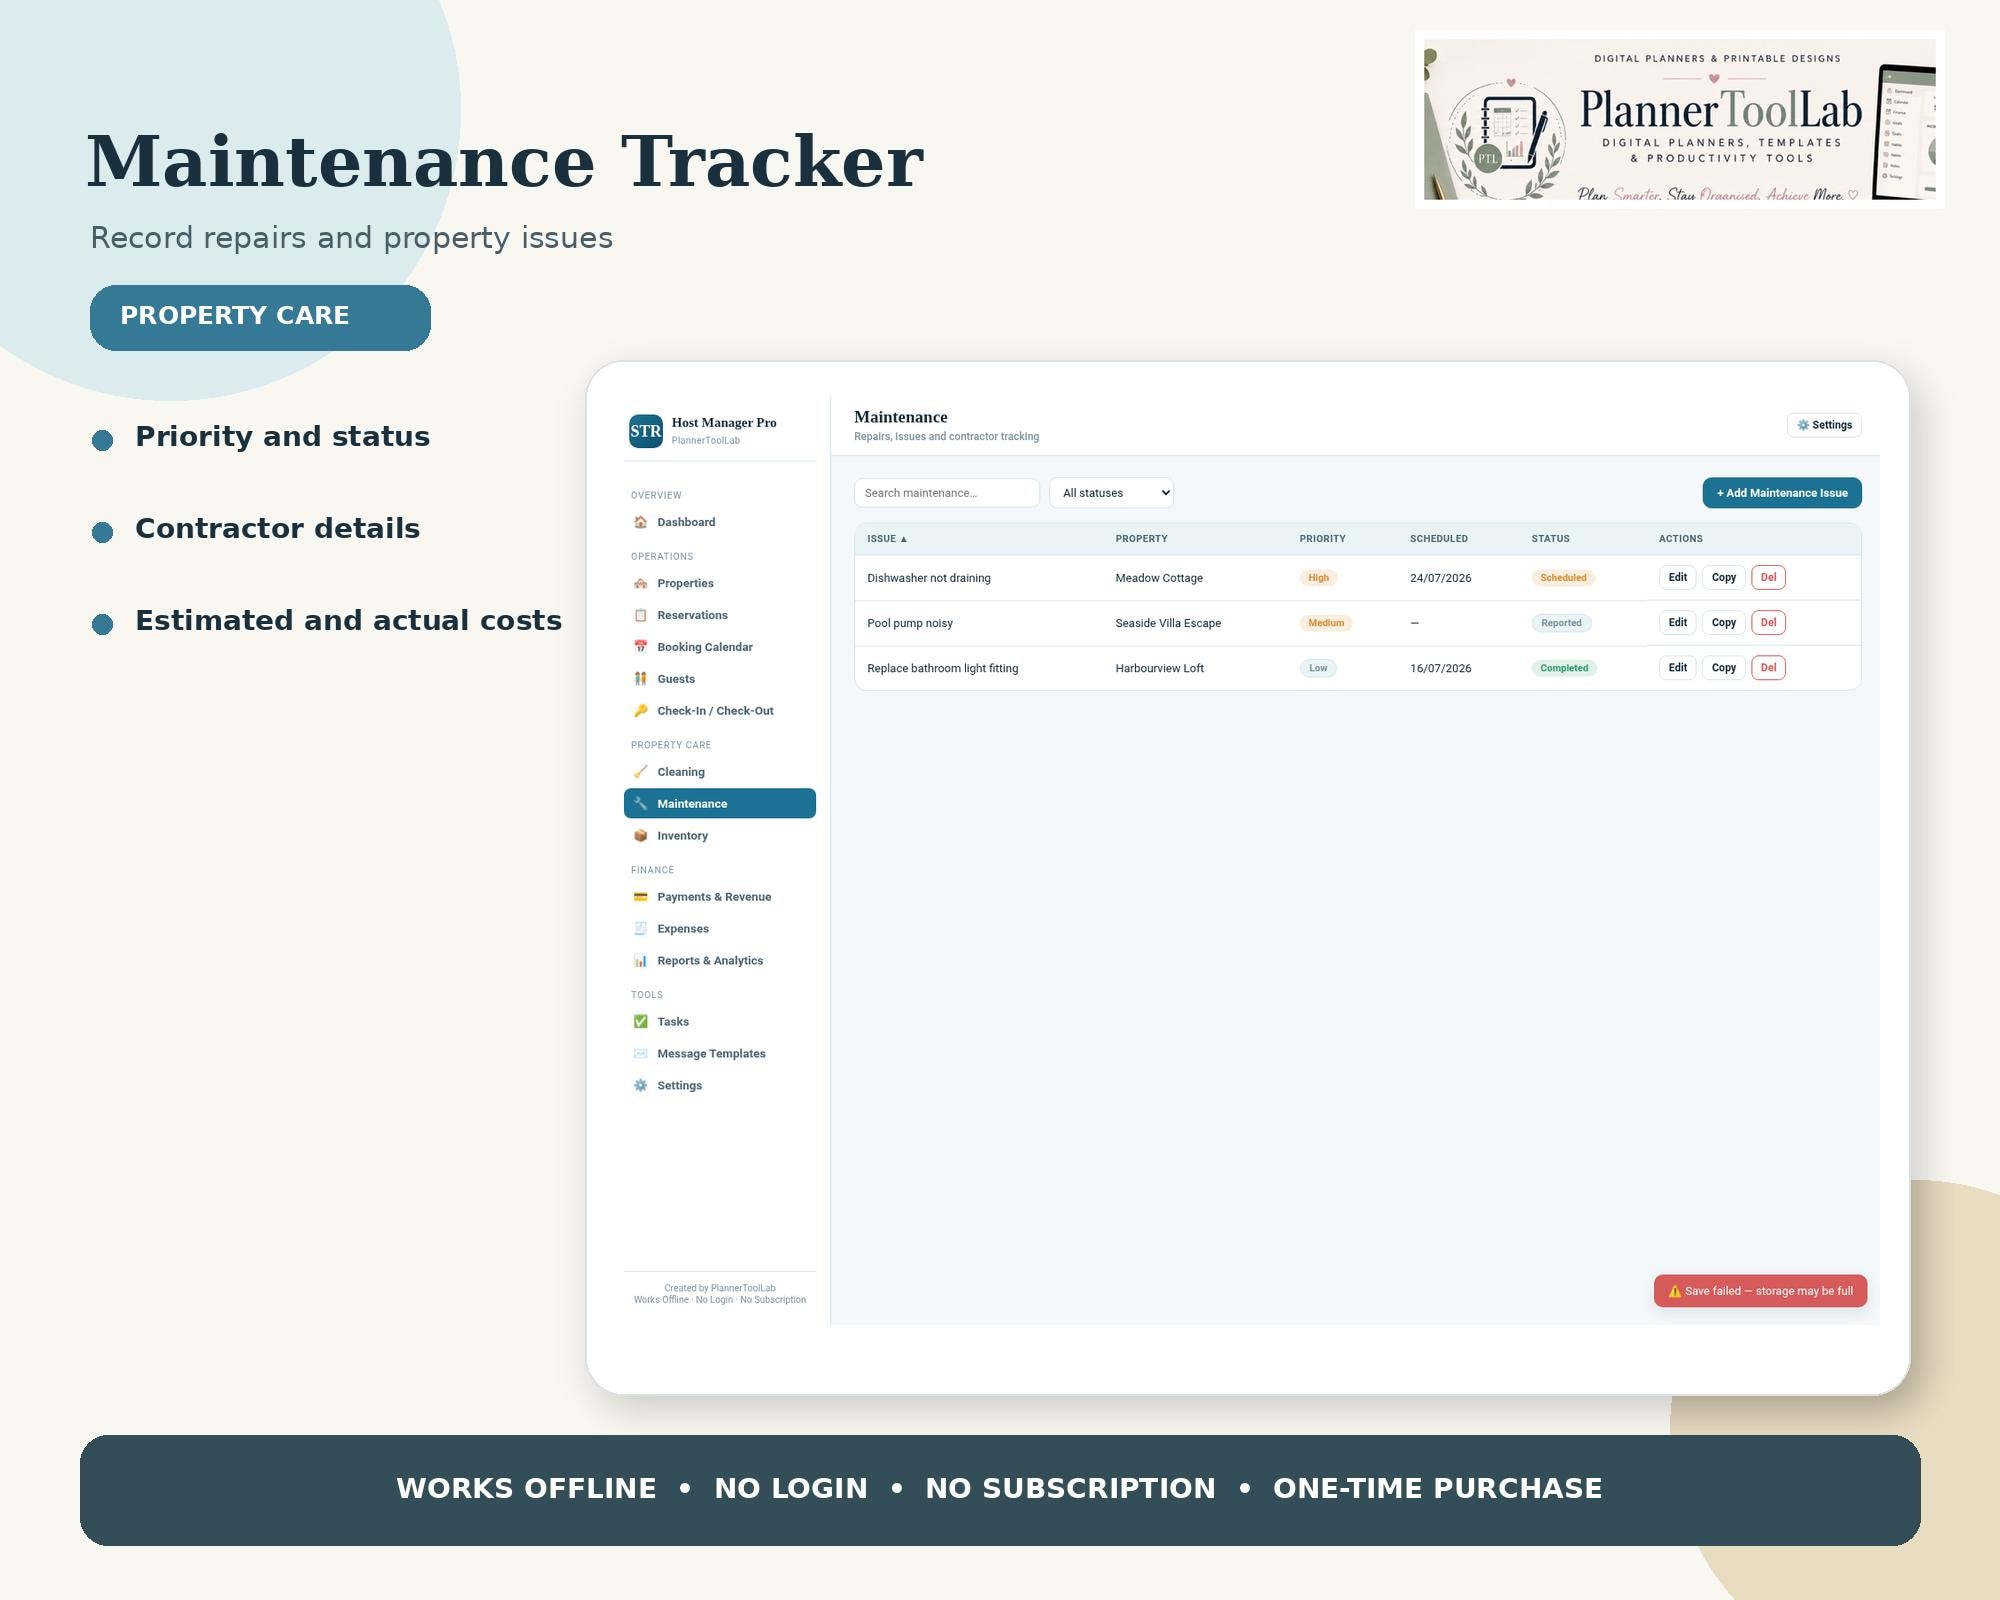Click the STR app logo
Image resolution: width=2000 pixels, height=1600 pixels.
(x=645, y=431)
